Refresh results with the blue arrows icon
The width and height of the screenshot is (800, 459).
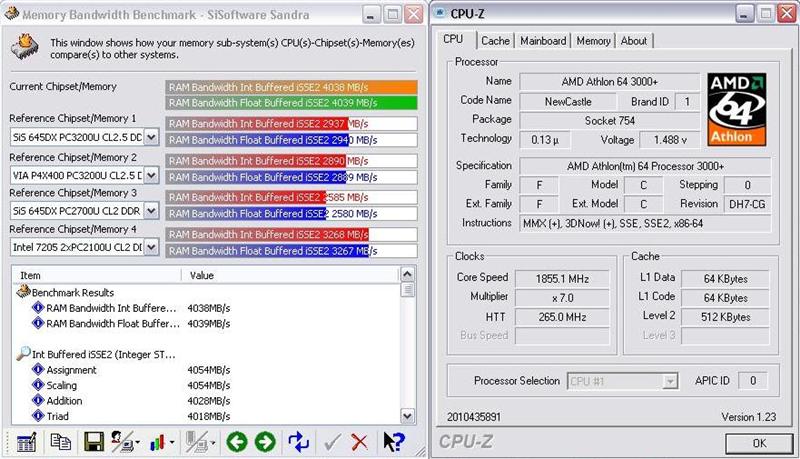[299, 441]
